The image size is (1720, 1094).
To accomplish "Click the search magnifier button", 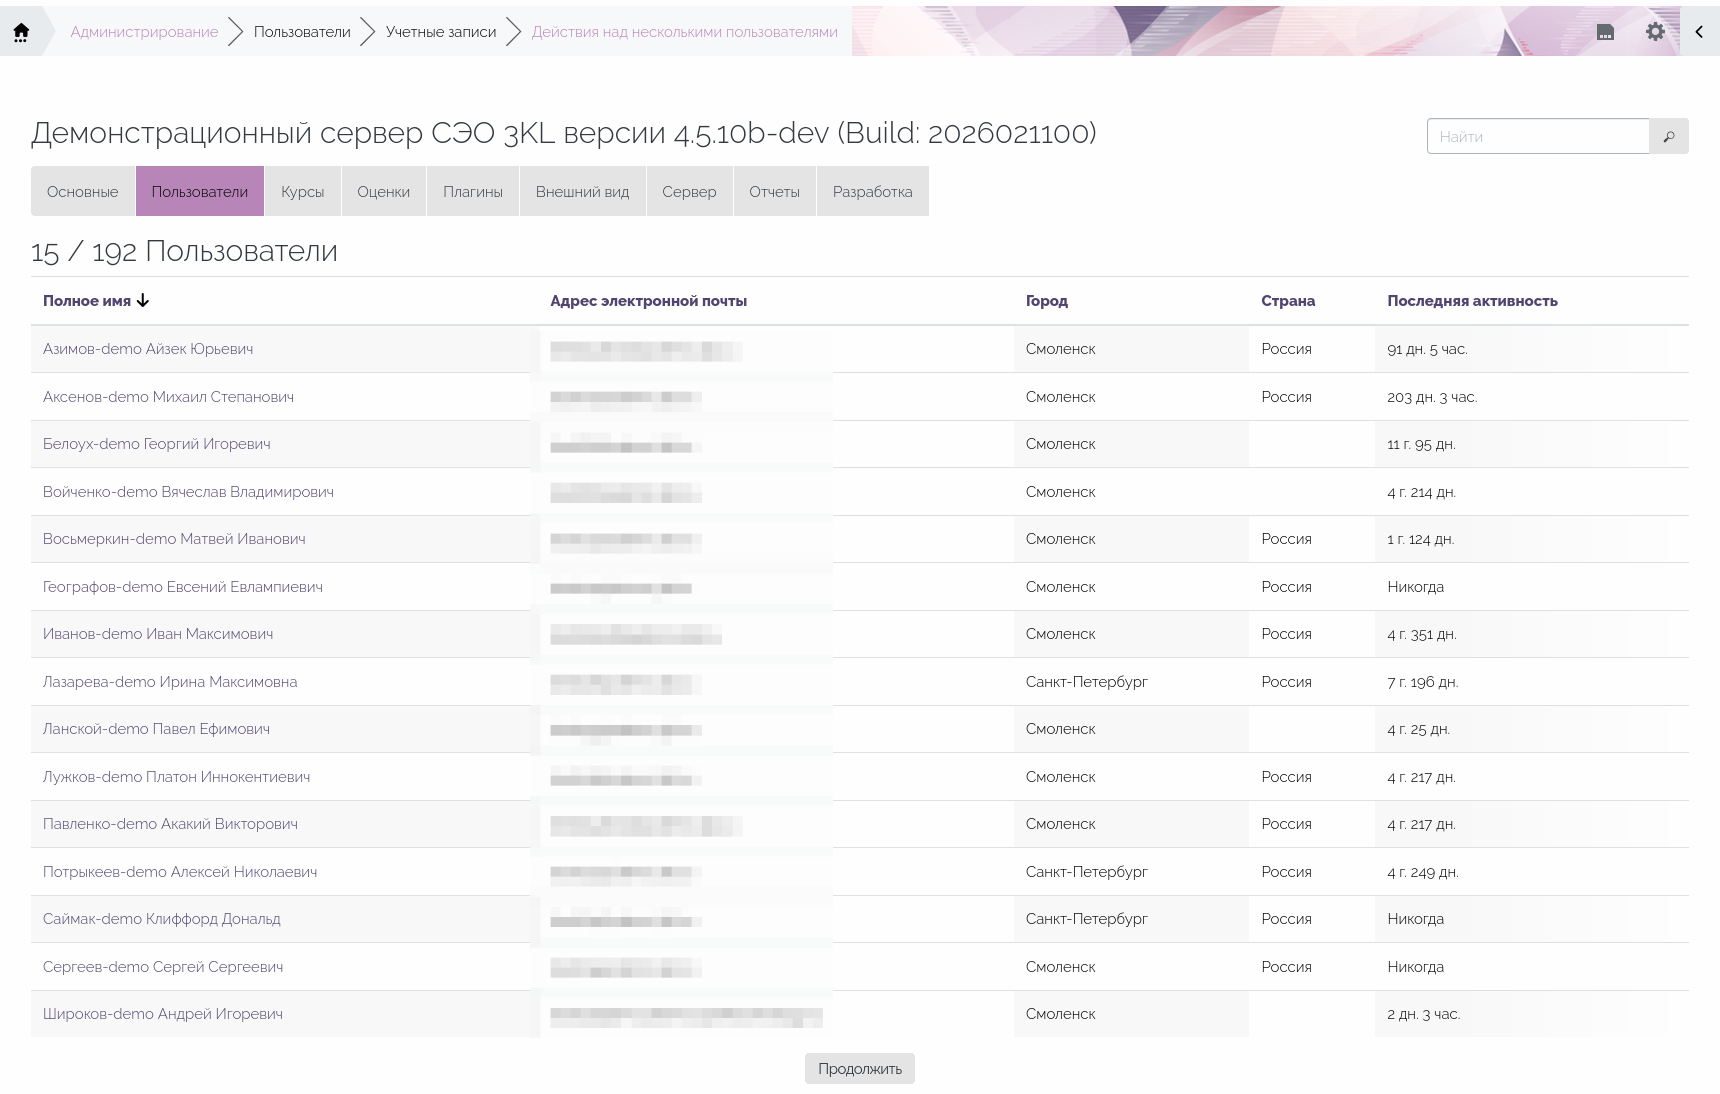I will tap(1668, 137).
